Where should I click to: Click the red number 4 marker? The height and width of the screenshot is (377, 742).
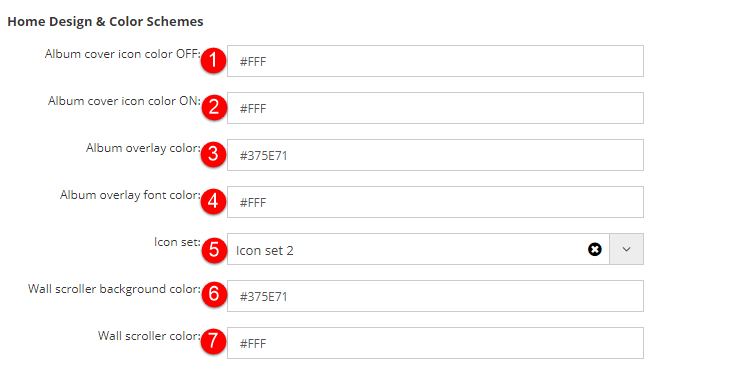coord(213,202)
